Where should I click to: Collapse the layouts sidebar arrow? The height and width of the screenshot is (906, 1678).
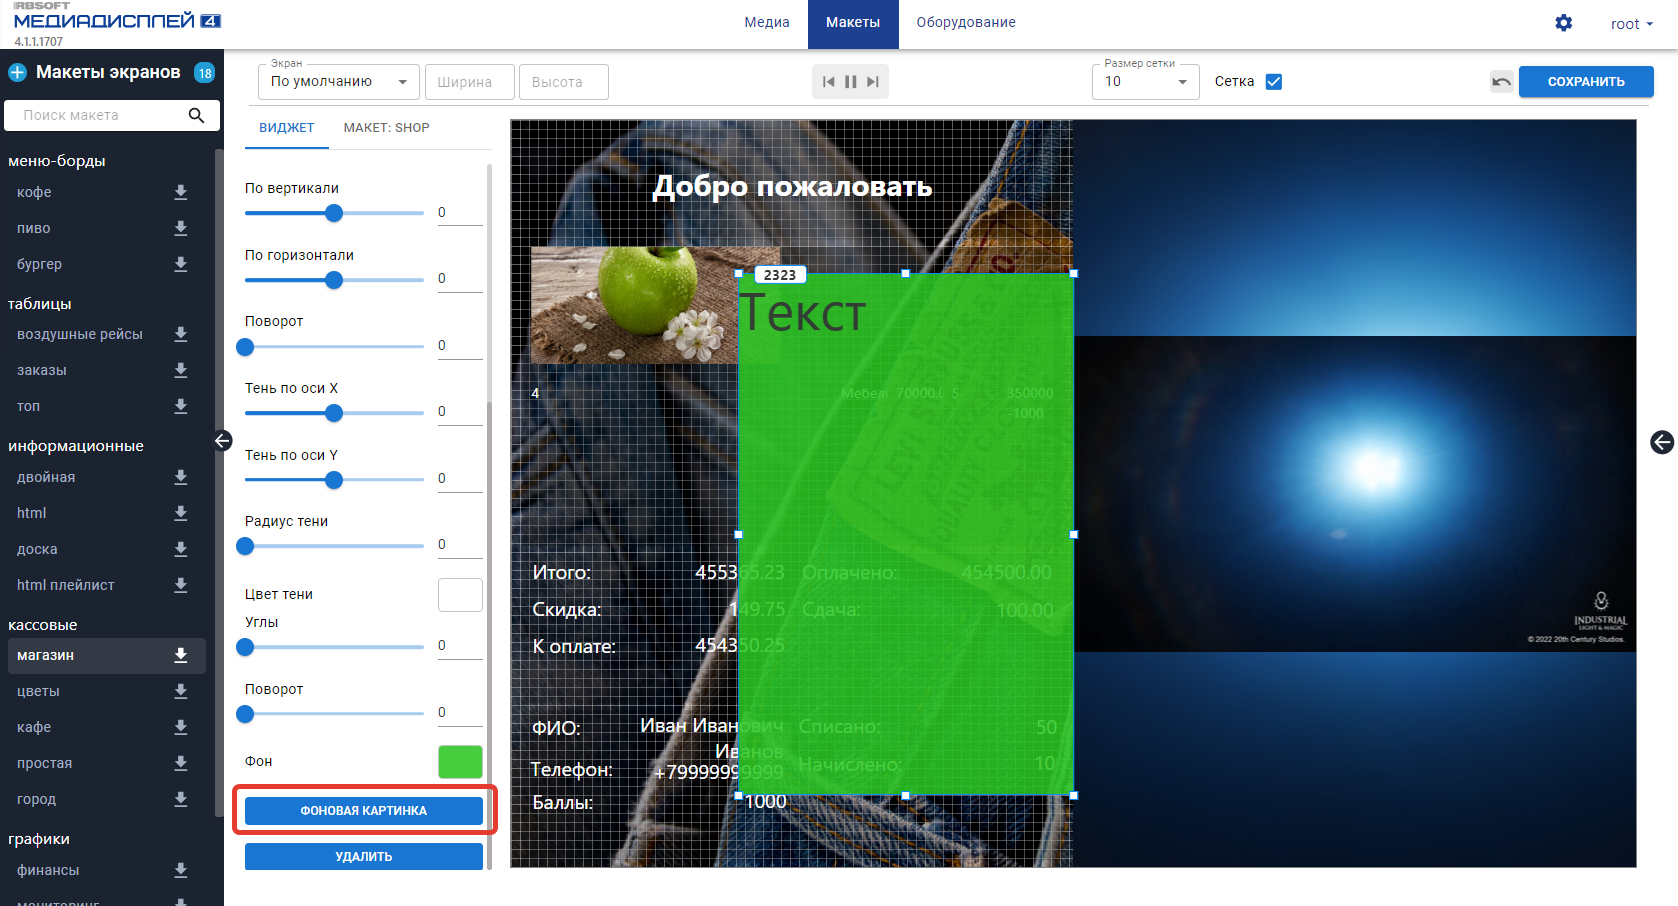point(223,440)
